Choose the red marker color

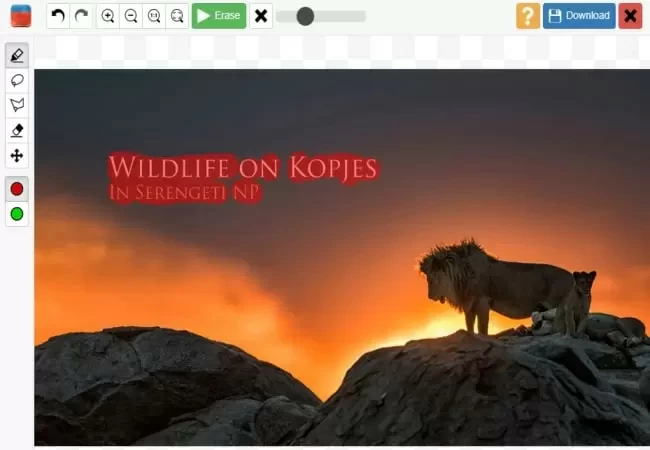(17, 189)
